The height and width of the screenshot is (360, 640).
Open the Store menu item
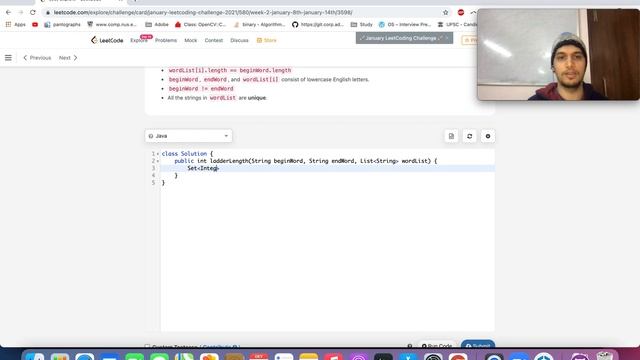coord(267,40)
